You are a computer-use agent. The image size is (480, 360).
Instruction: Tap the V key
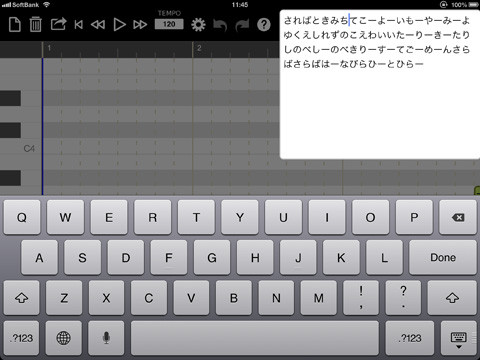coord(191,298)
